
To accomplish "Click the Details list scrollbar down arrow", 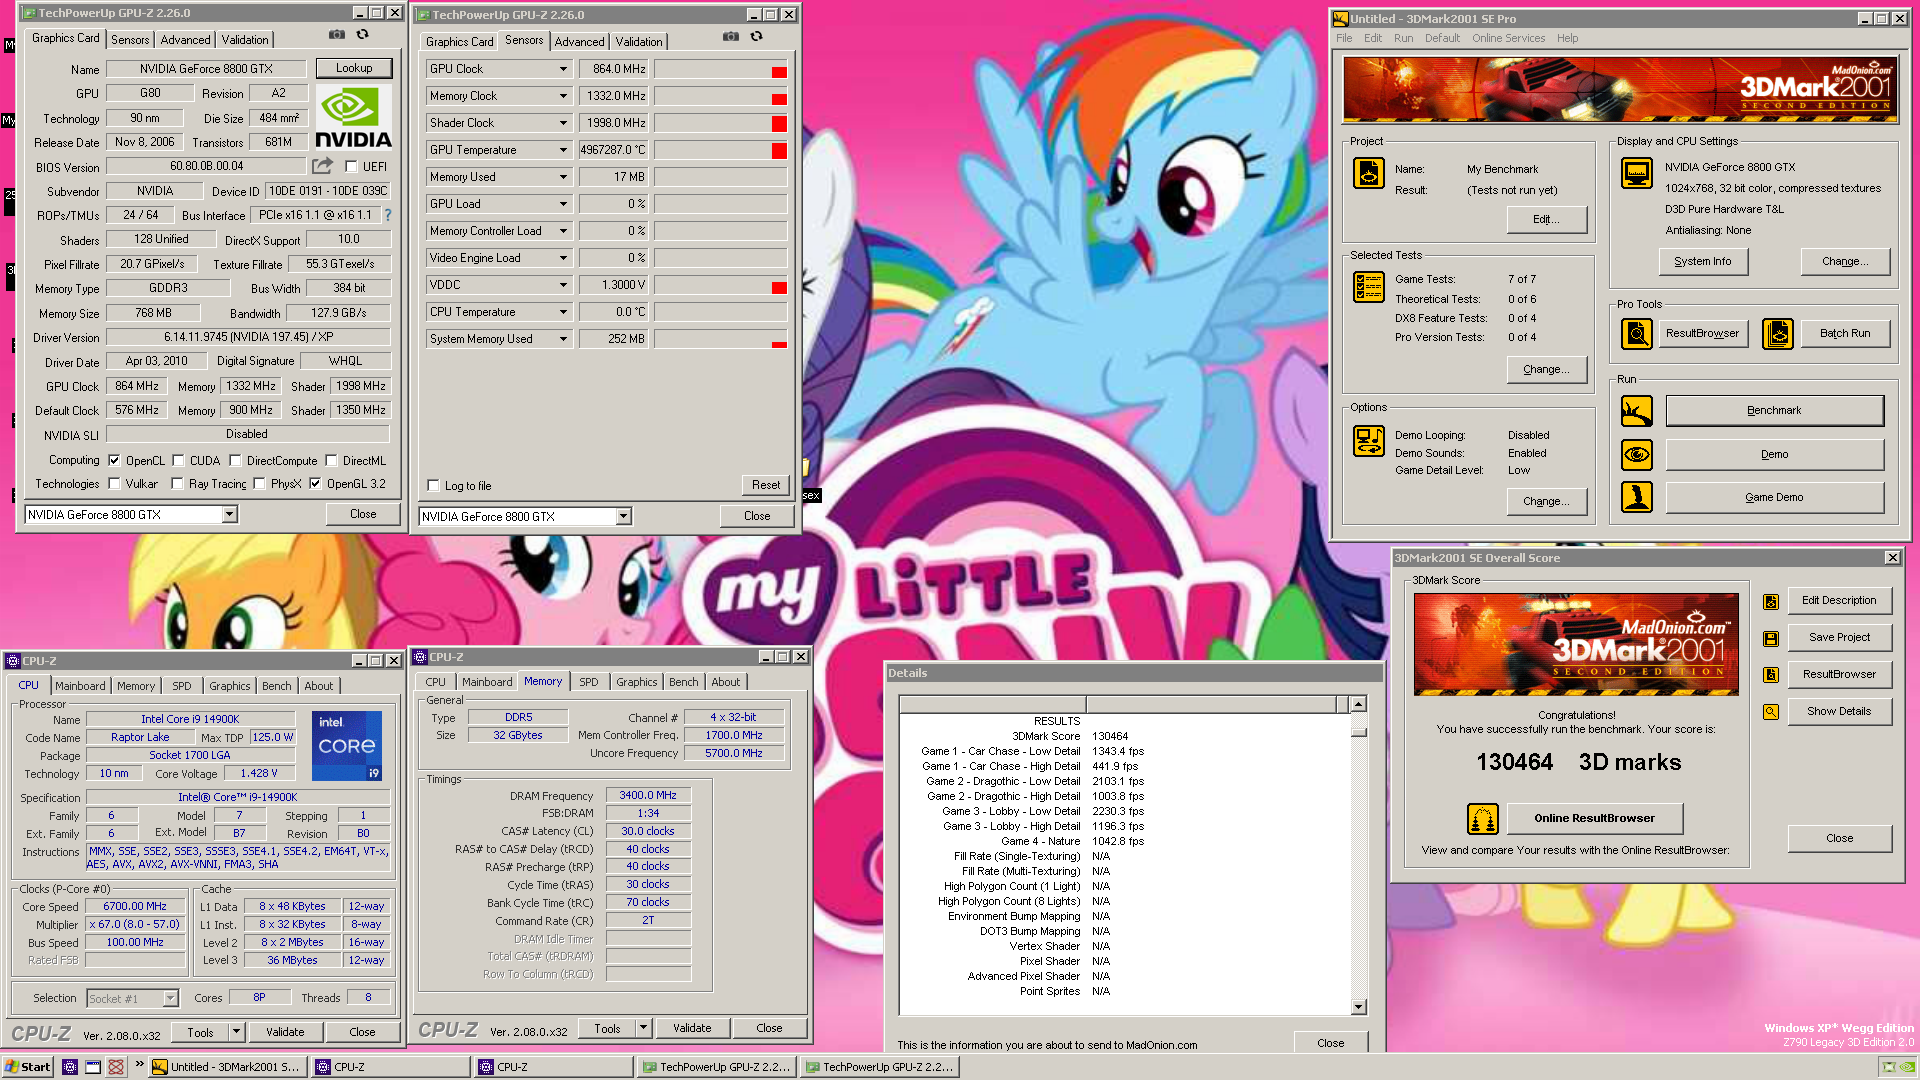I will 1358,1007.
